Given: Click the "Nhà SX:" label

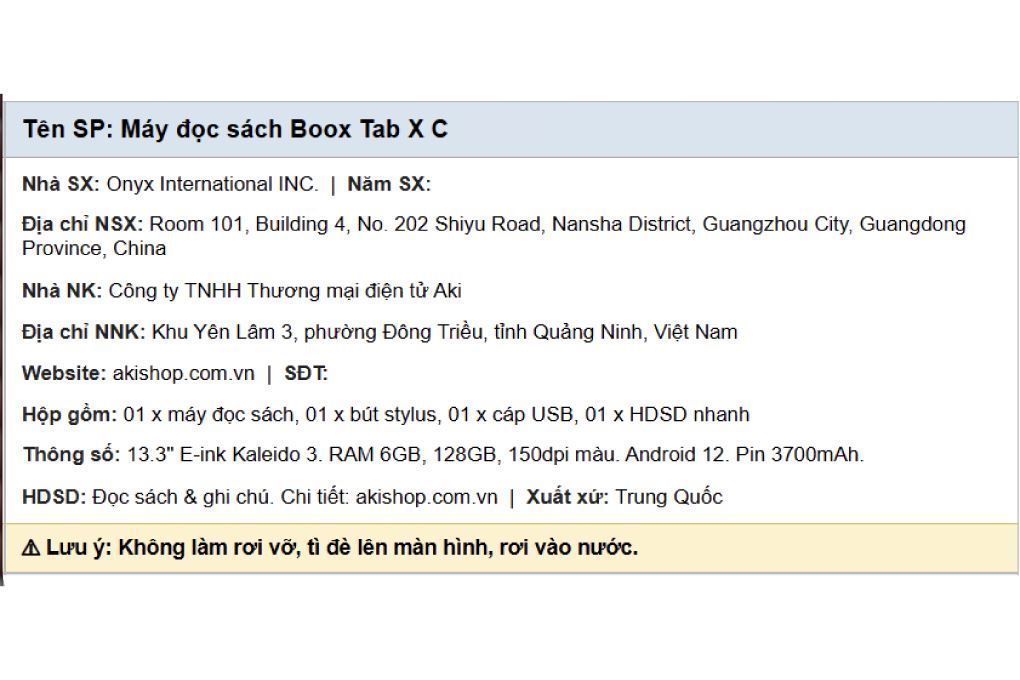Looking at the screenshot, I should 61,184.
